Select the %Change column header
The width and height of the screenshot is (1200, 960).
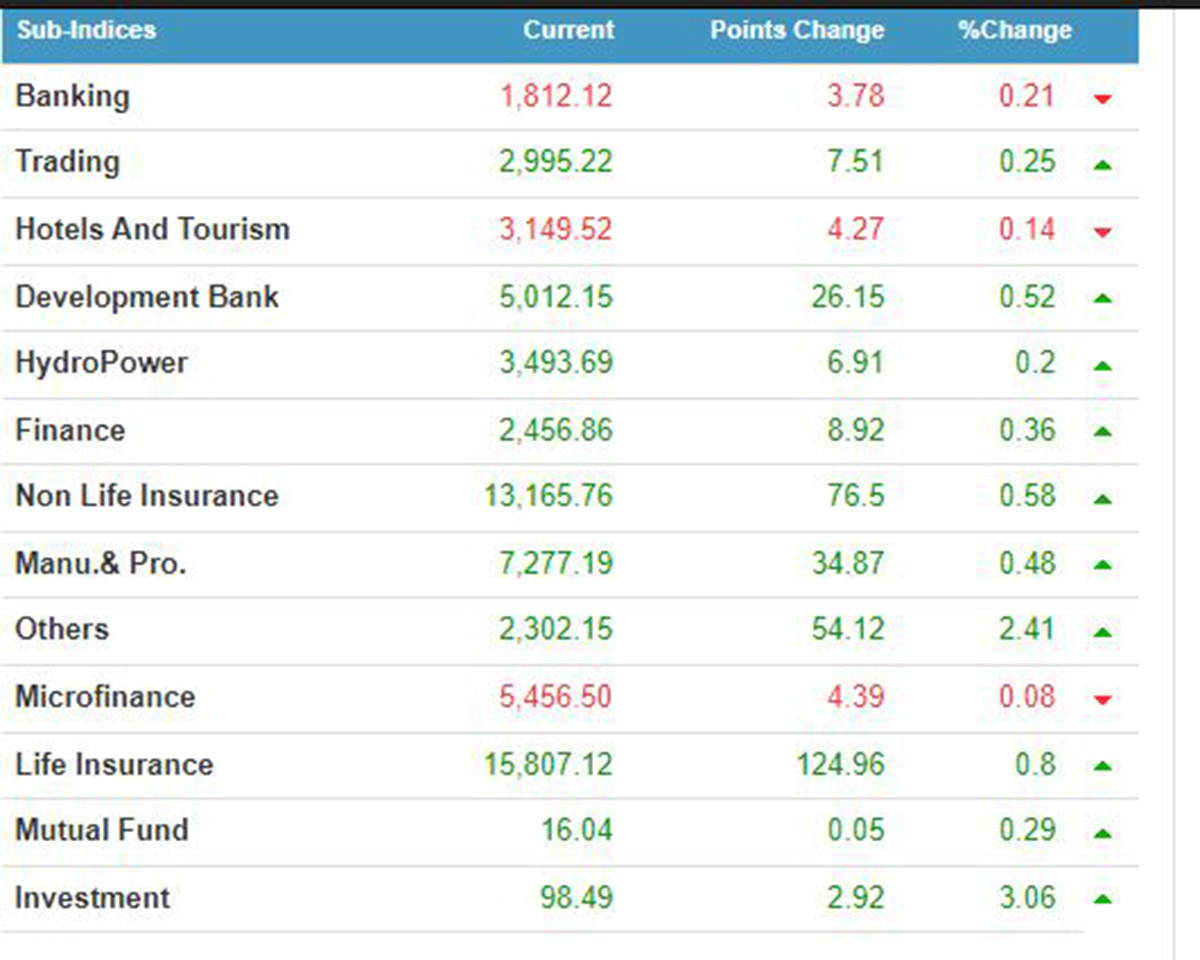(1014, 30)
